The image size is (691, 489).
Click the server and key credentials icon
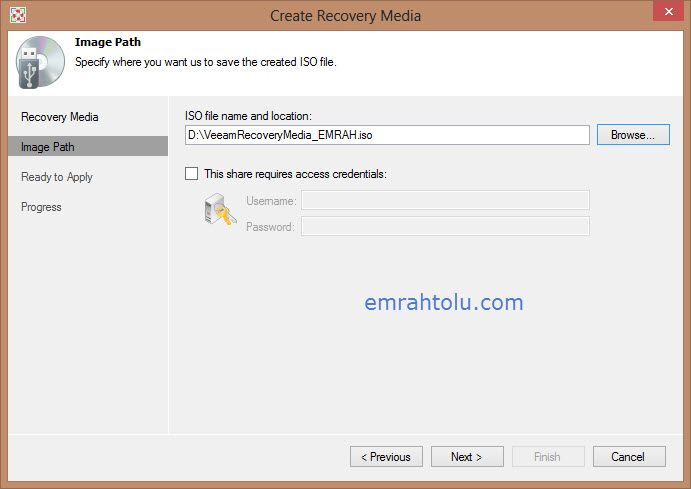[219, 210]
